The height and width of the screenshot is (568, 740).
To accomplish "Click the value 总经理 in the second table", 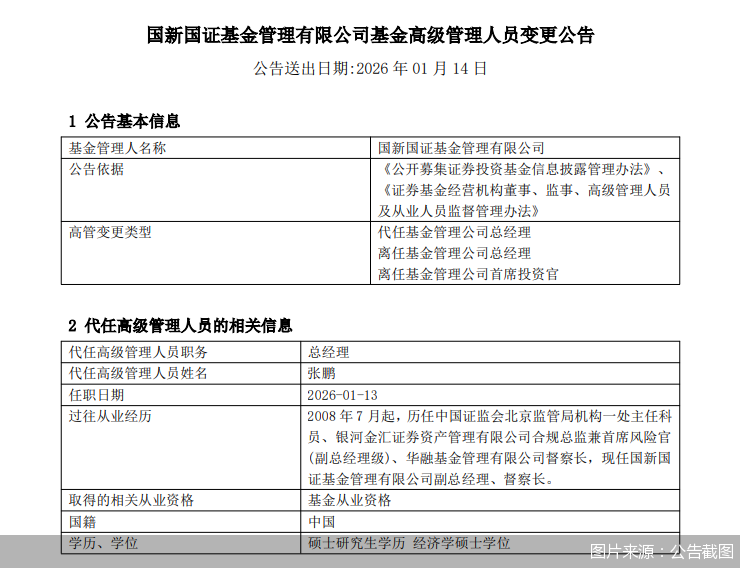I will [328, 352].
